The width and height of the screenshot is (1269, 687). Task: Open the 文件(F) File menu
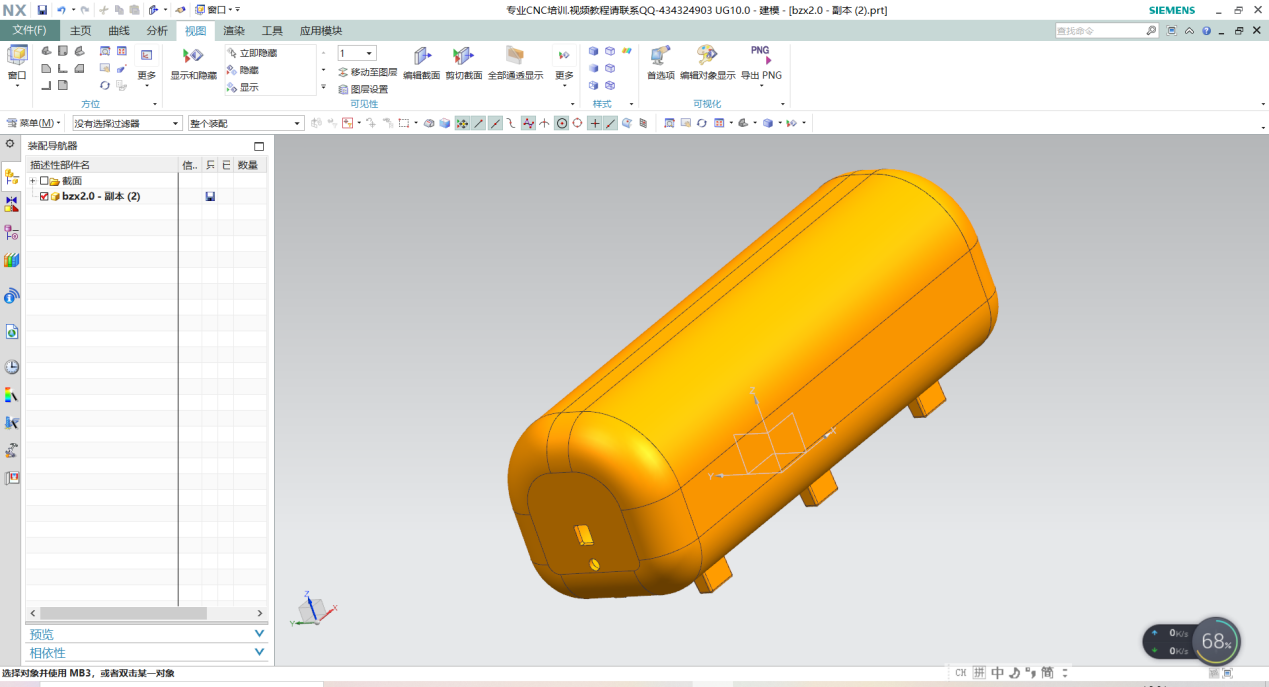coord(29,30)
